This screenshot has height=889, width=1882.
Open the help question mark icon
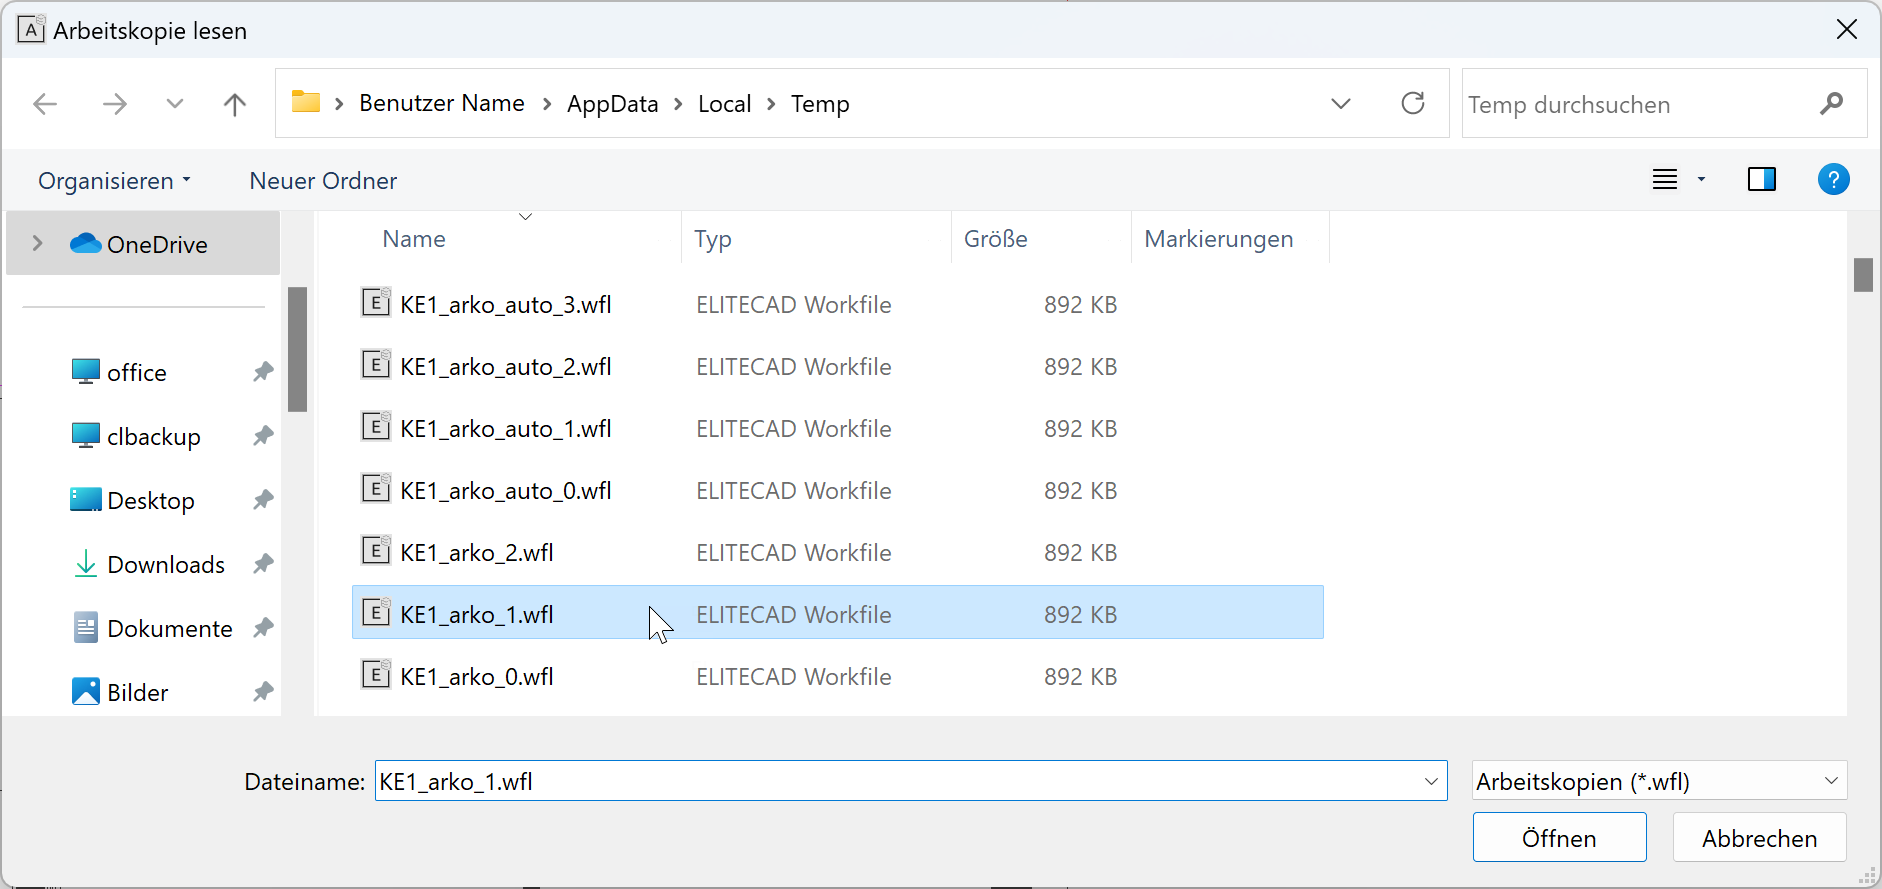click(x=1832, y=180)
